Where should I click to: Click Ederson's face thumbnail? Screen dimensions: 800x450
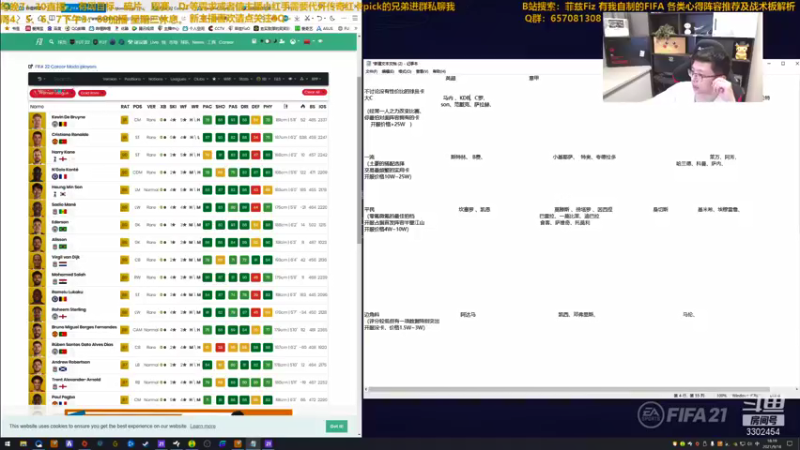pos(37,226)
